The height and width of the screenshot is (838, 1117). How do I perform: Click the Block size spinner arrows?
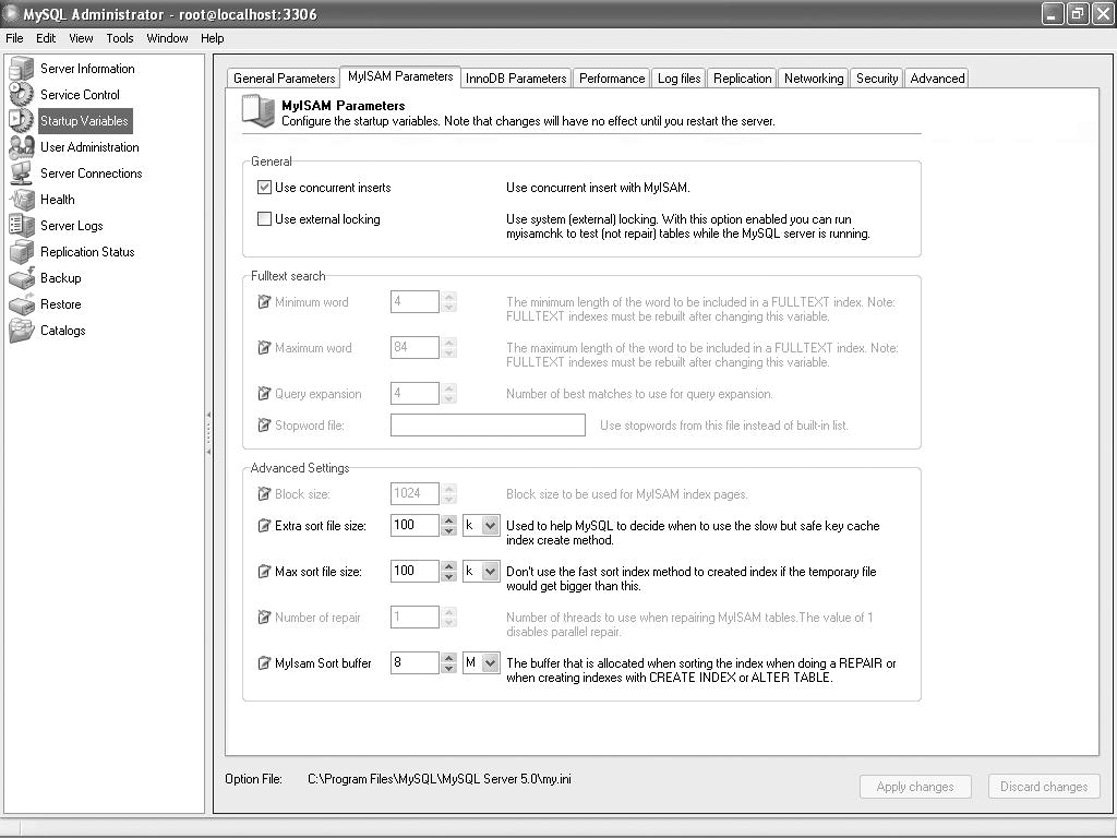449,494
